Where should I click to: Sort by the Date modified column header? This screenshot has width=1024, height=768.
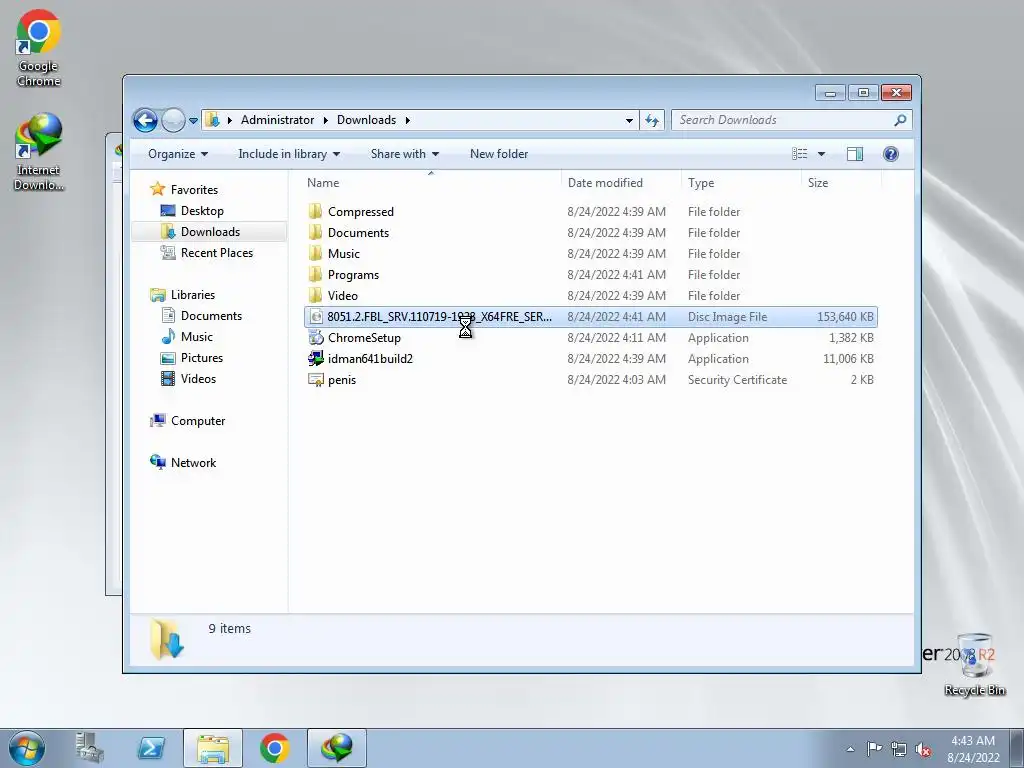(605, 183)
